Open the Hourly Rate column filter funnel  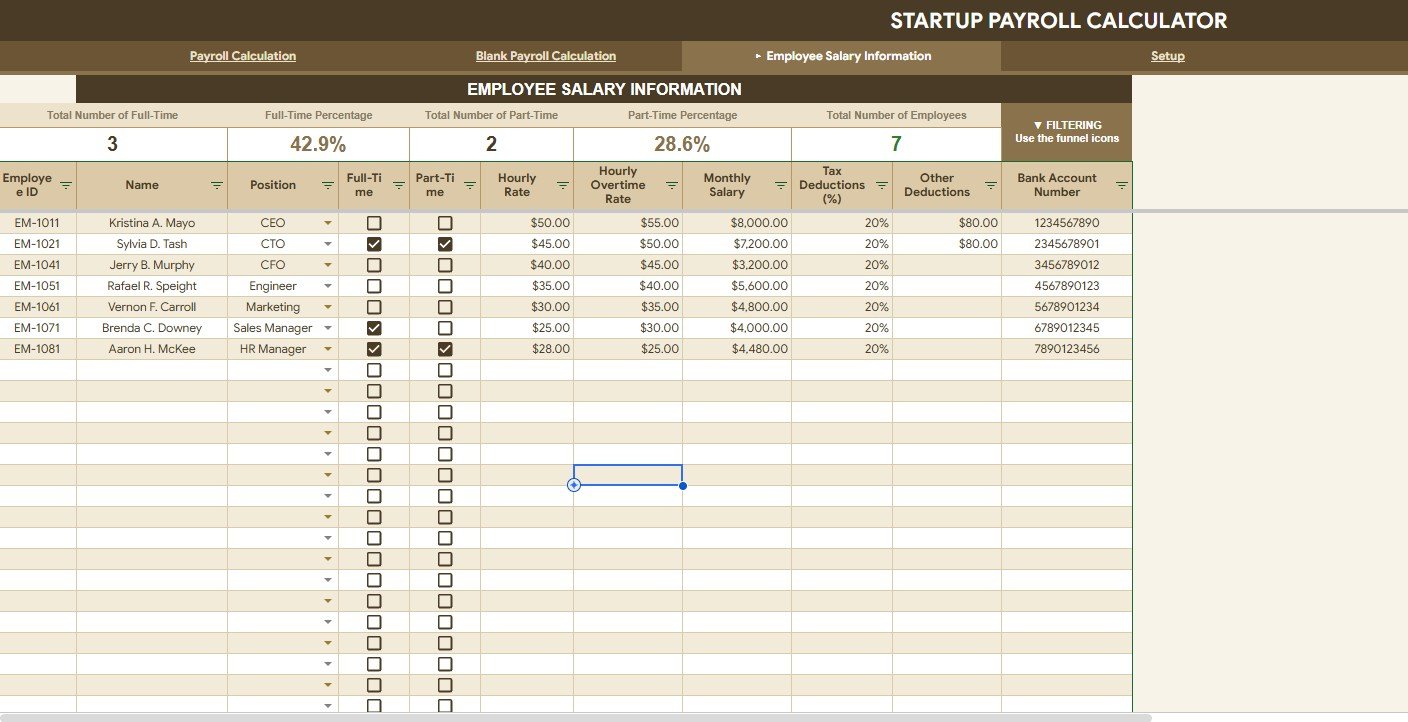pyautogui.click(x=562, y=186)
